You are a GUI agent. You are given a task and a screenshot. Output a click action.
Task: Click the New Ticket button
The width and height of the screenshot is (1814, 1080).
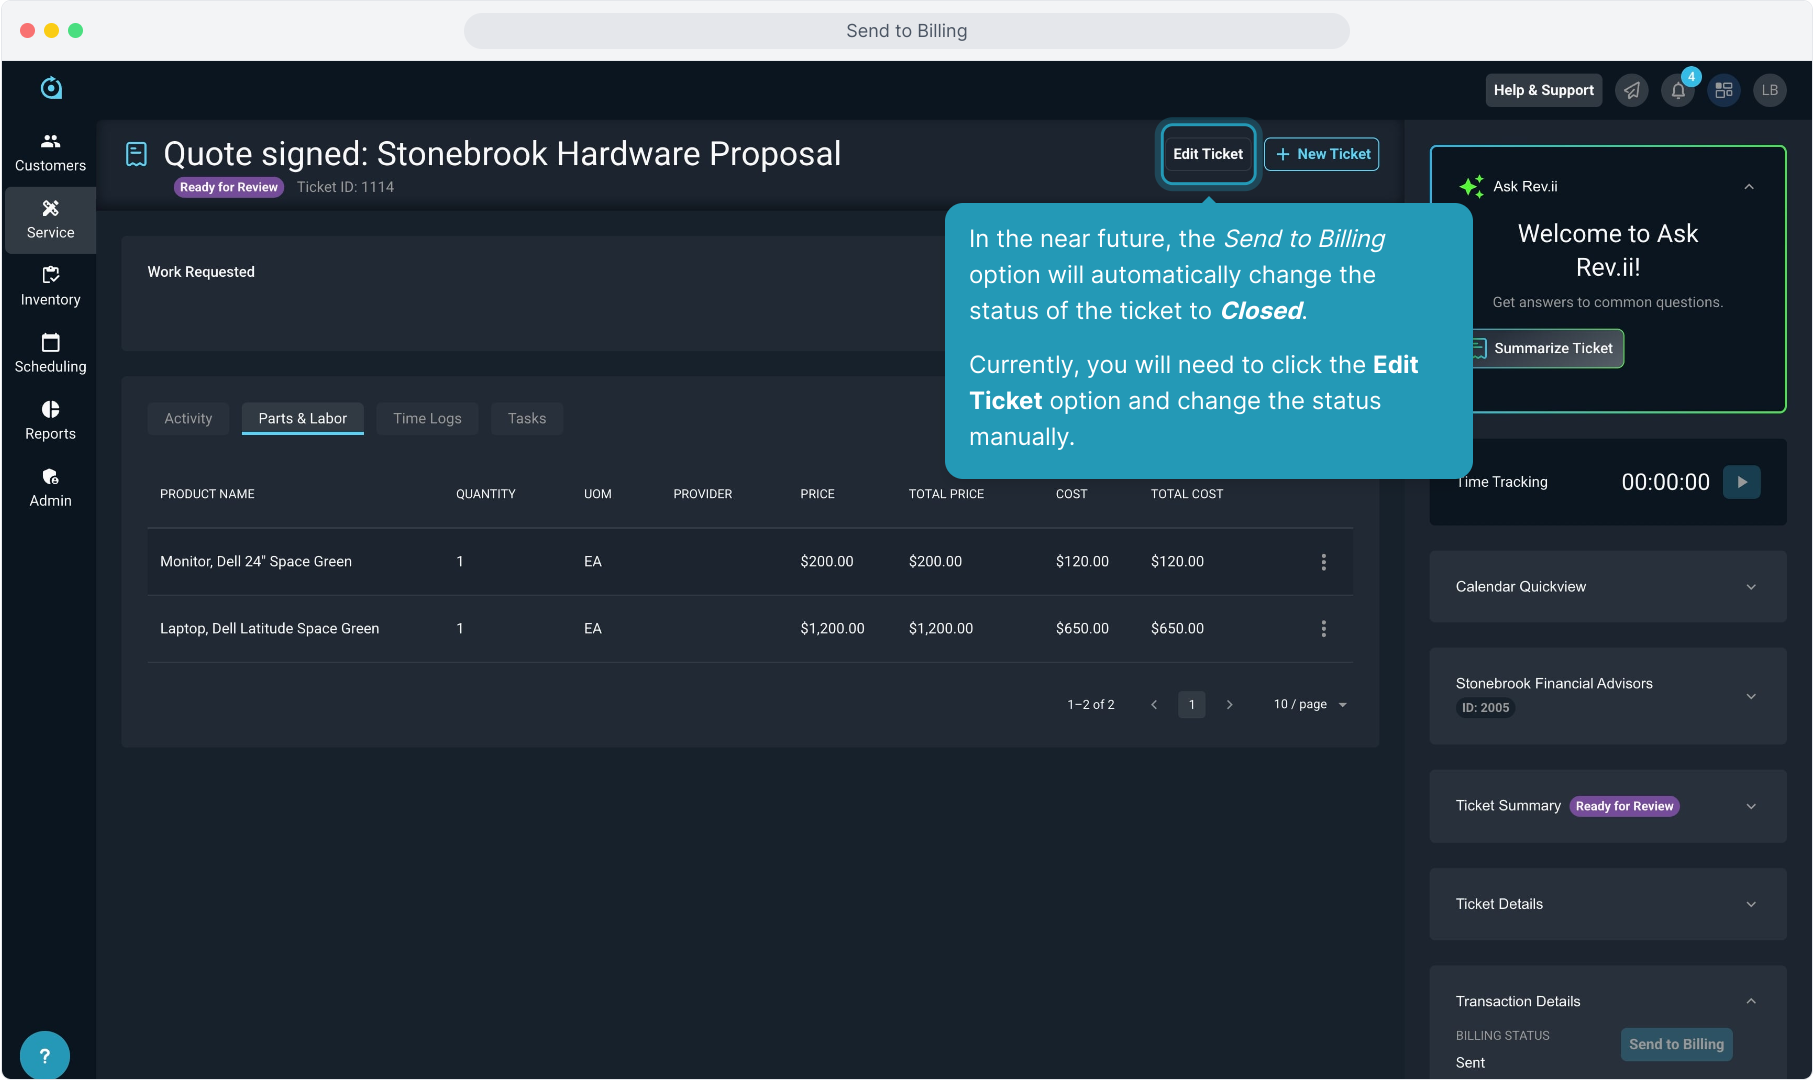(1322, 154)
